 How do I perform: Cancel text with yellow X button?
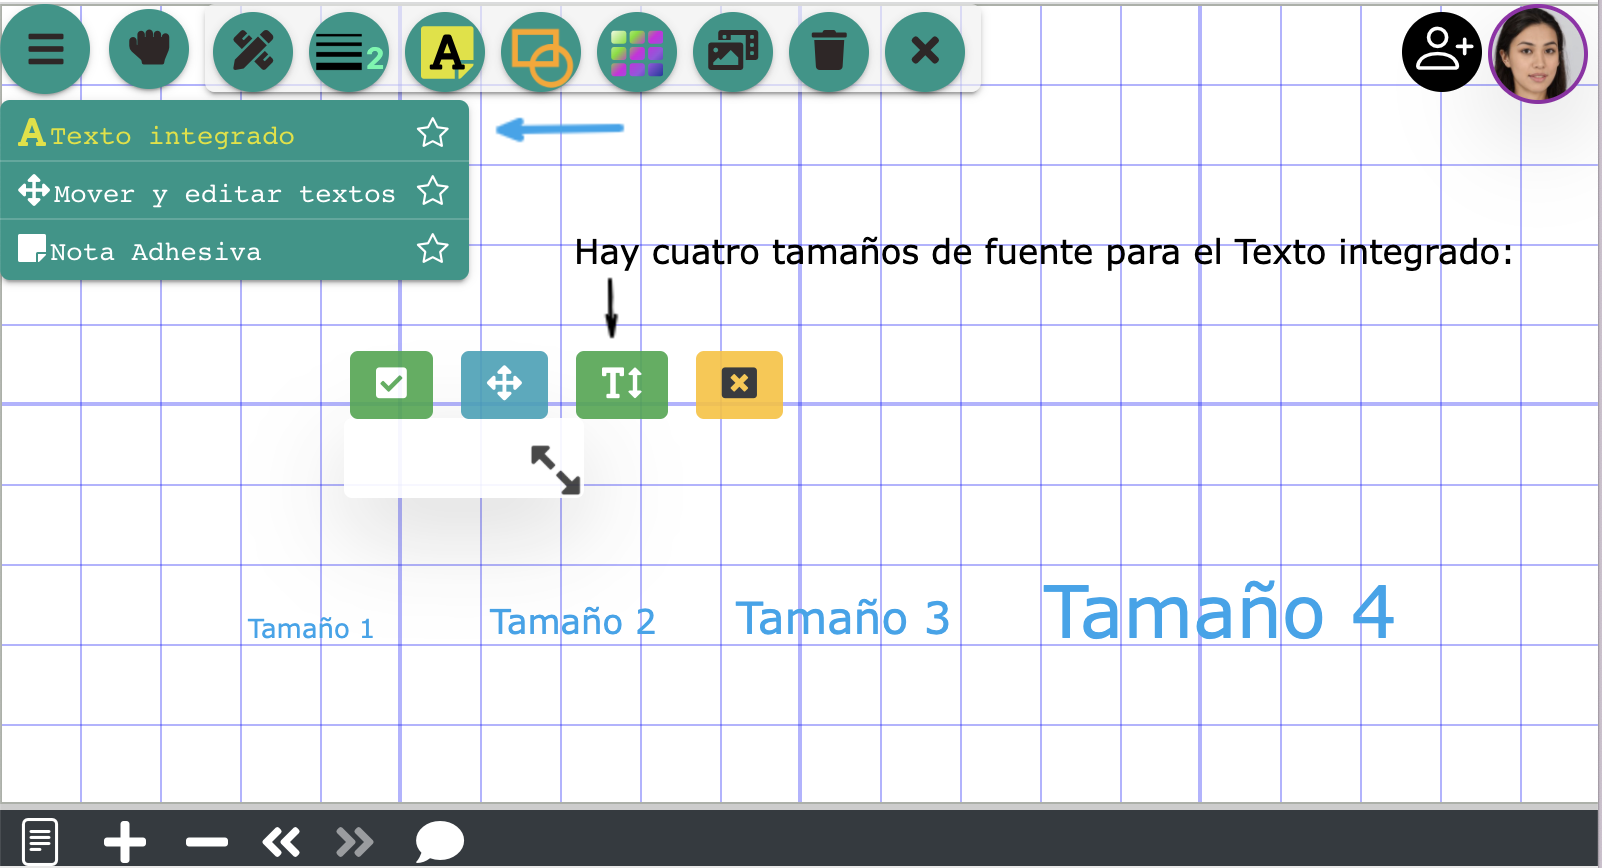coord(739,384)
